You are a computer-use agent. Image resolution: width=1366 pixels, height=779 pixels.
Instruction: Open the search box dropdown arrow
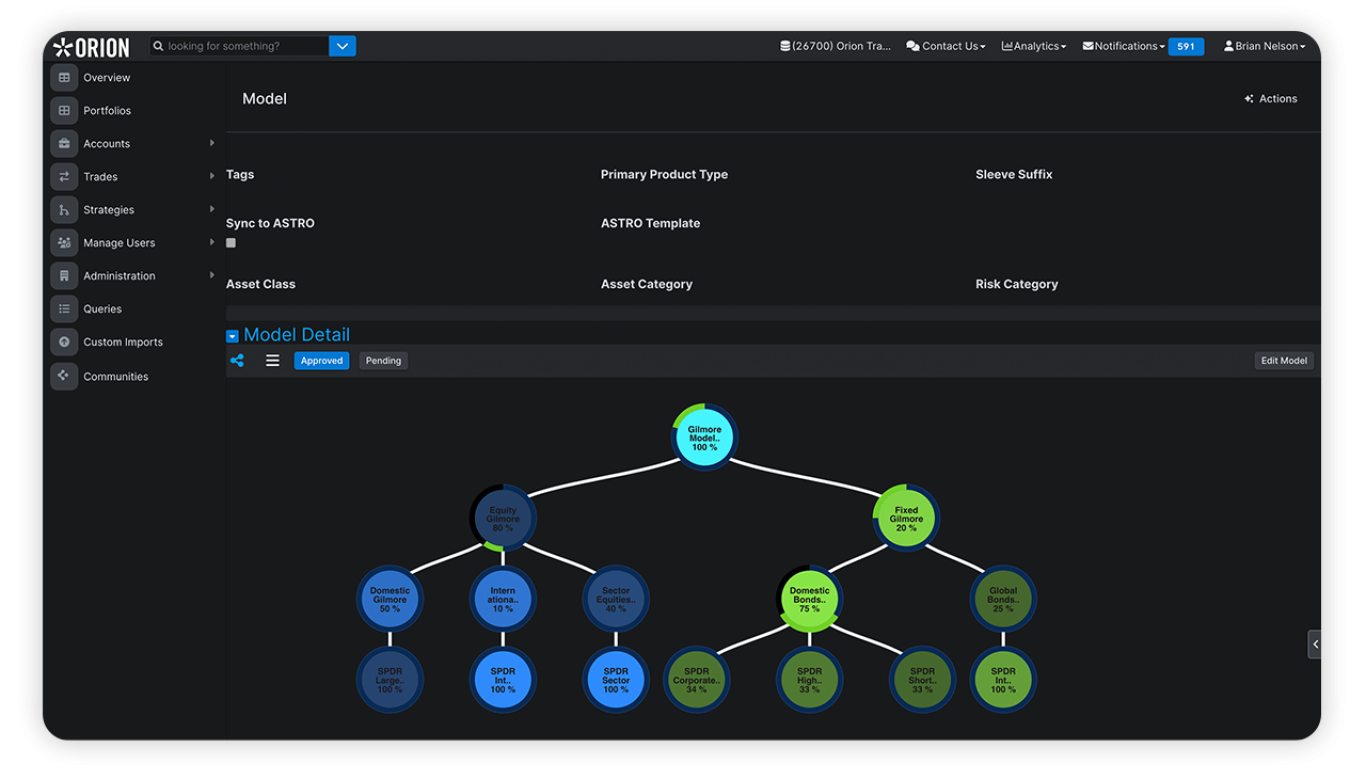[342, 46]
